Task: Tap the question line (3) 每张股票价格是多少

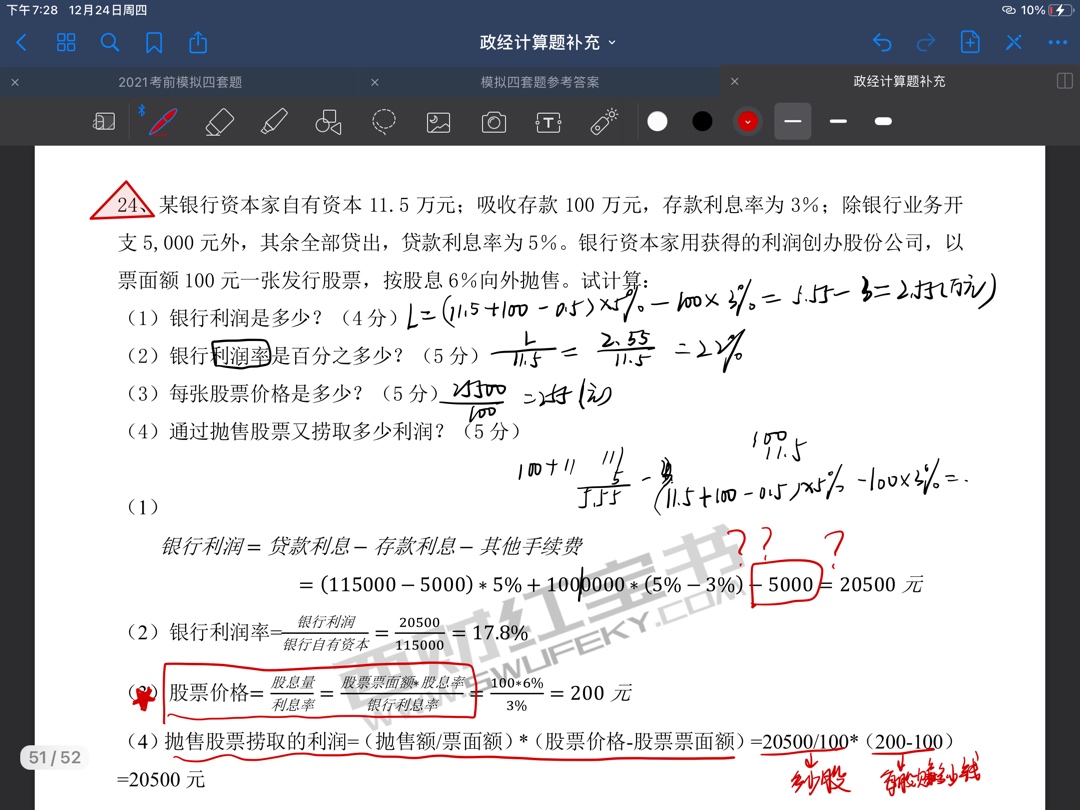Action: pos(282,393)
